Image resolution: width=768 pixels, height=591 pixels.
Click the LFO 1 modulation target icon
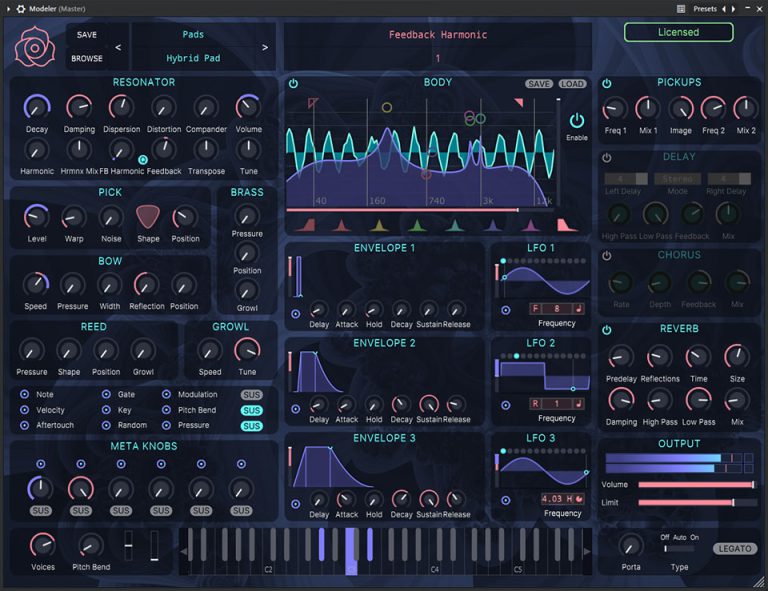pyautogui.click(x=505, y=310)
